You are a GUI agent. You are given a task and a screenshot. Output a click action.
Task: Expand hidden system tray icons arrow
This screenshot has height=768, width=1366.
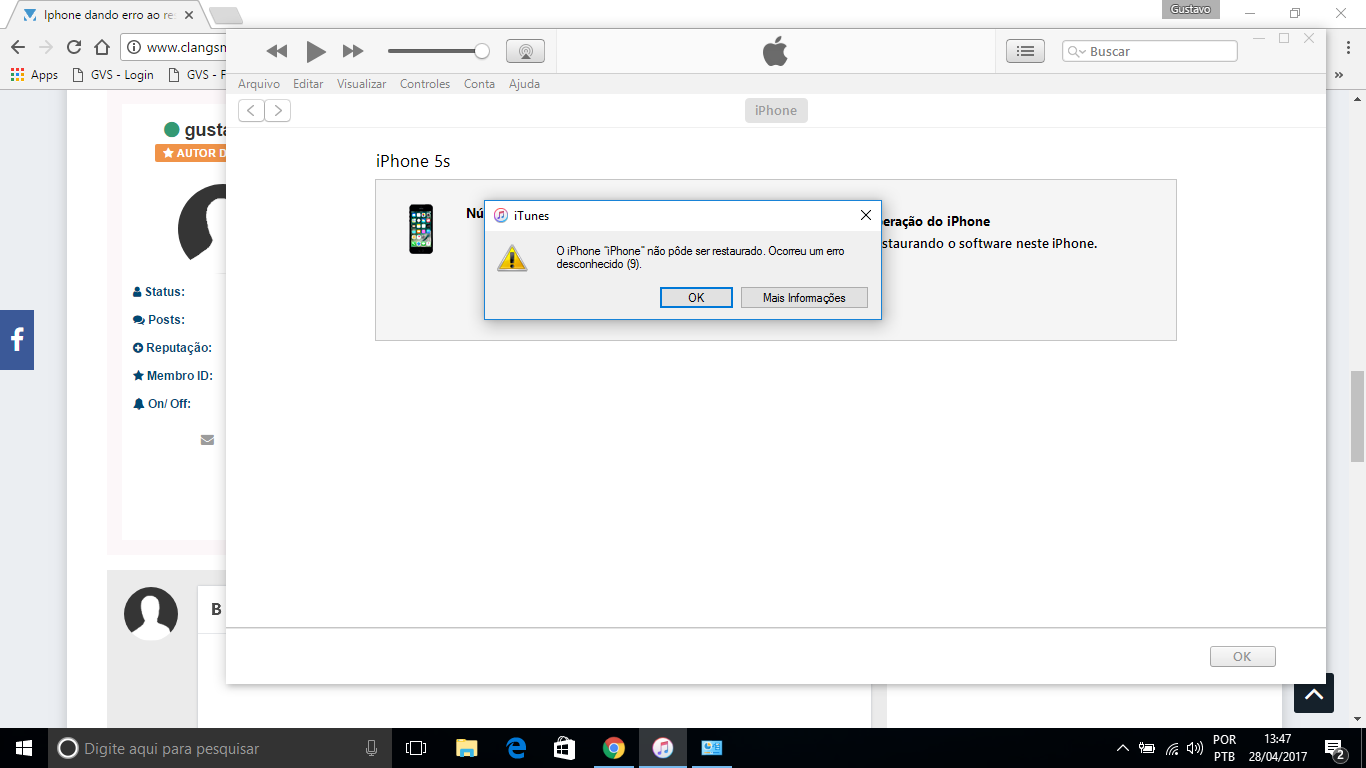tap(1123, 748)
